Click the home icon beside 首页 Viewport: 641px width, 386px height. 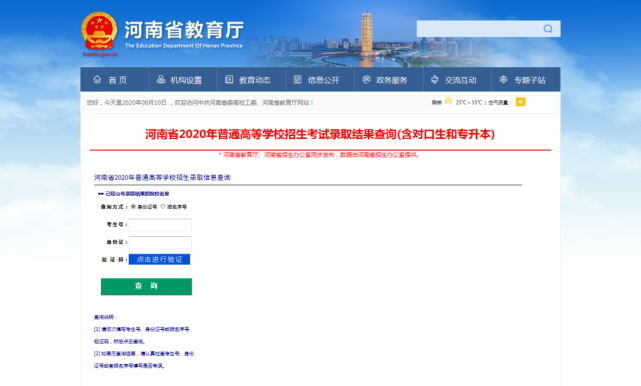click(x=97, y=79)
